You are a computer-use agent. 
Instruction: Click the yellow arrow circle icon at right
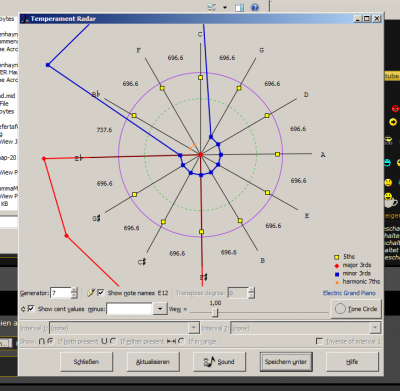(x=393, y=122)
